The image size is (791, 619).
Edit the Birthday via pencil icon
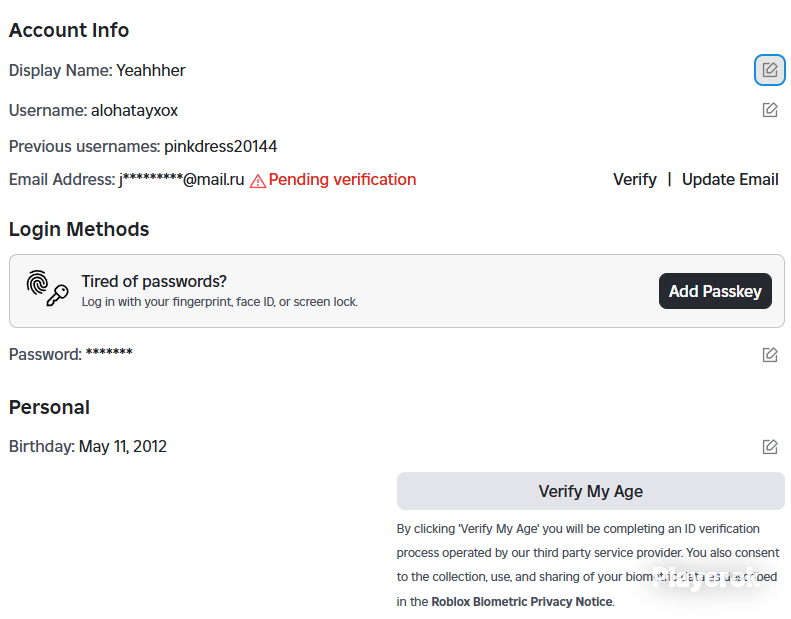click(x=769, y=446)
